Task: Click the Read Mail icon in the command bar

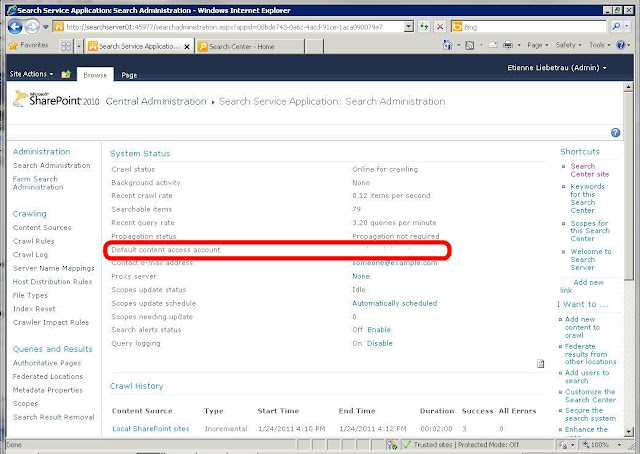Action: point(493,45)
